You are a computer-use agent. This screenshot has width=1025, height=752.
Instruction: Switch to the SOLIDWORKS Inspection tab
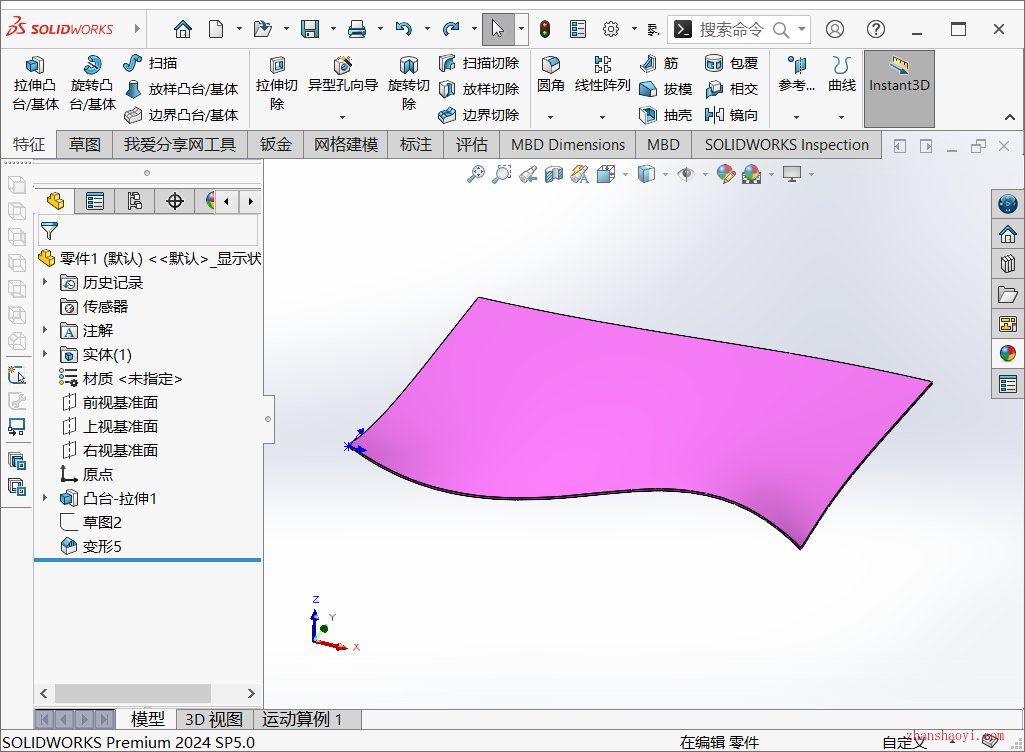pyautogui.click(x=787, y=145)
